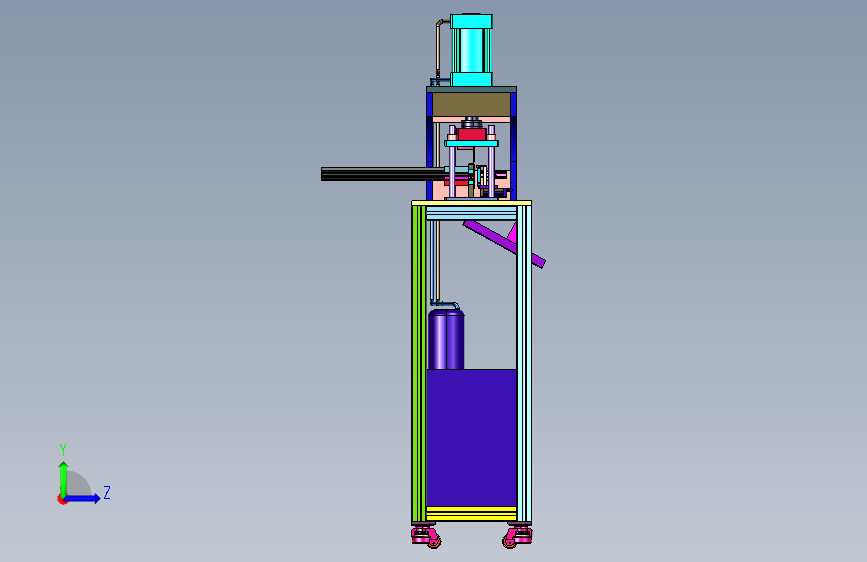
Task: Click the blue Z axis arrow of the triad
Action: pos(83,498)
